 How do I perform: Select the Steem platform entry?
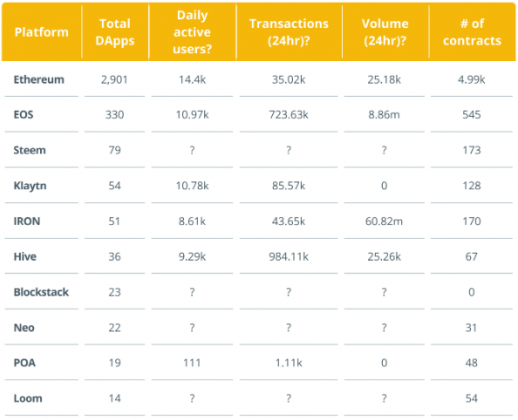pyautogui.click(x=29, y=150)
